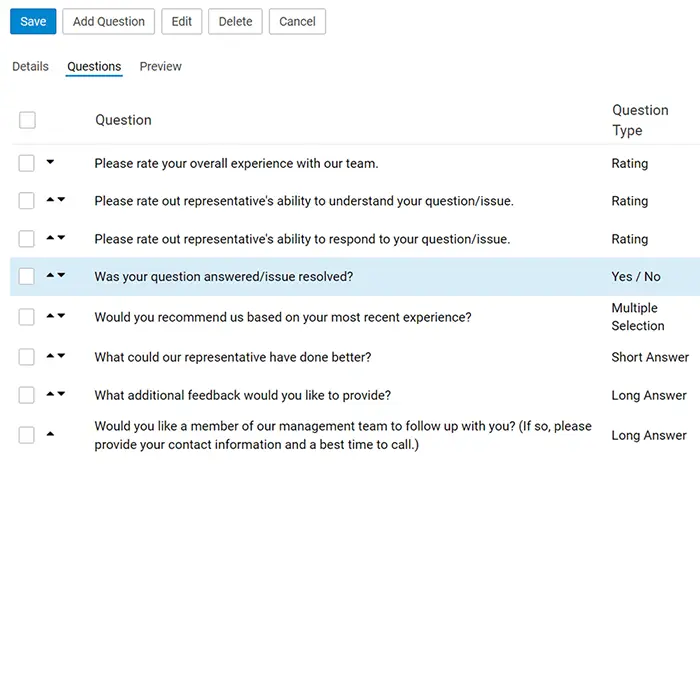Viewport: 700px width, 700px height.
Task: Click the Delete button
Action: (x=235, y=21)
